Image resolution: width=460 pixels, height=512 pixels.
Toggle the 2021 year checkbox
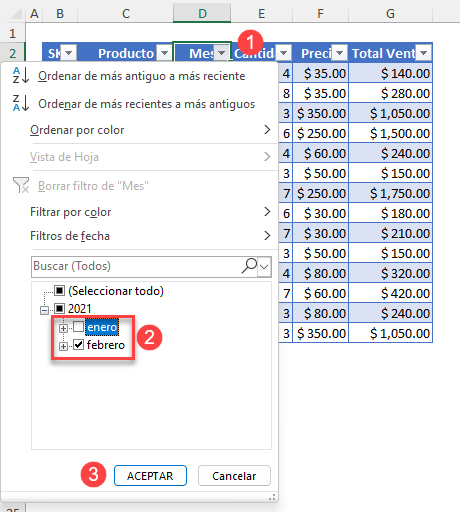click(59, 309)
